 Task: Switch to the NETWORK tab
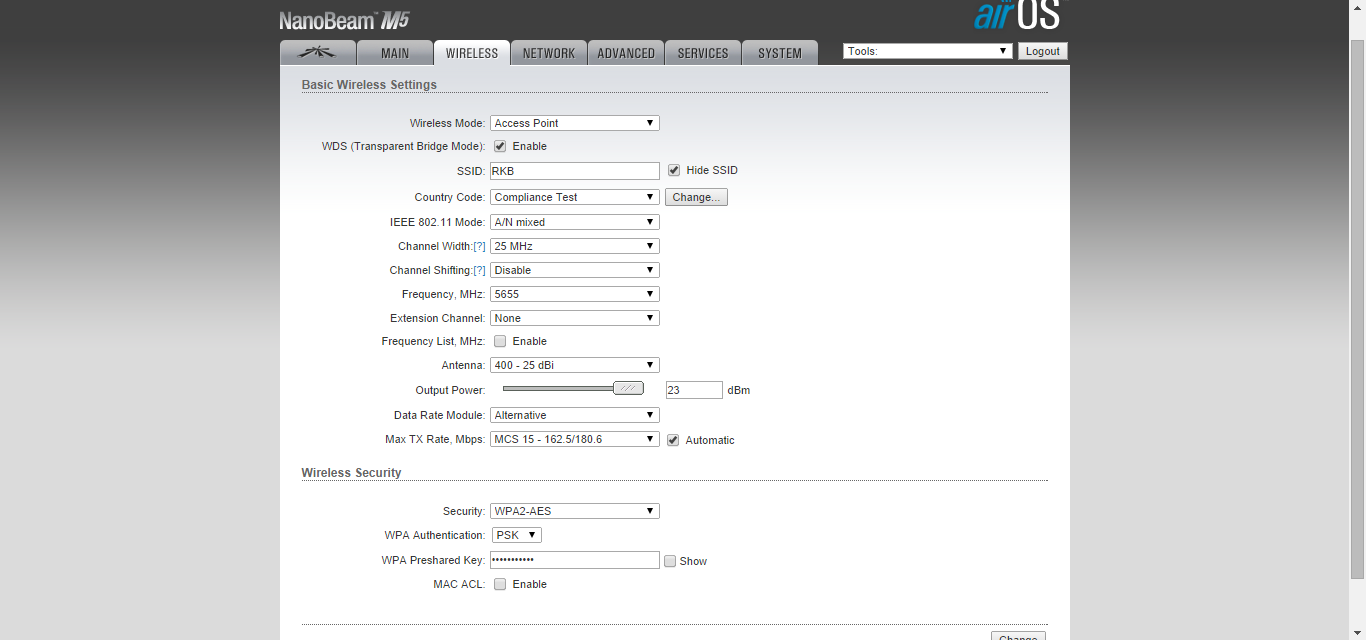coord(548,53)
